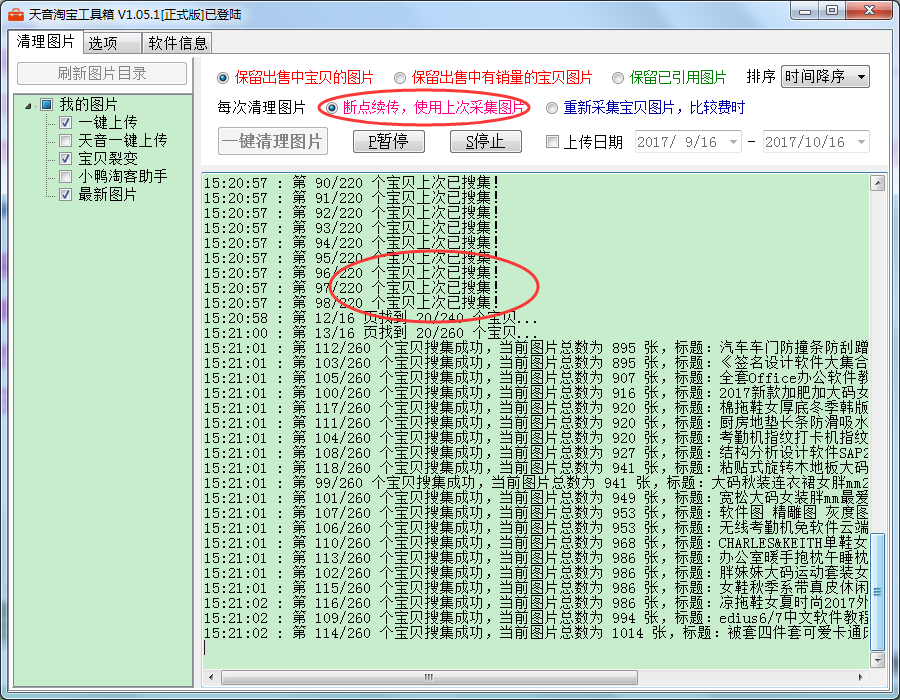The width and height of the screenshot is (900, 700).
Task: Toggle the 上传日期 checkbox
Action: point(552,142)
